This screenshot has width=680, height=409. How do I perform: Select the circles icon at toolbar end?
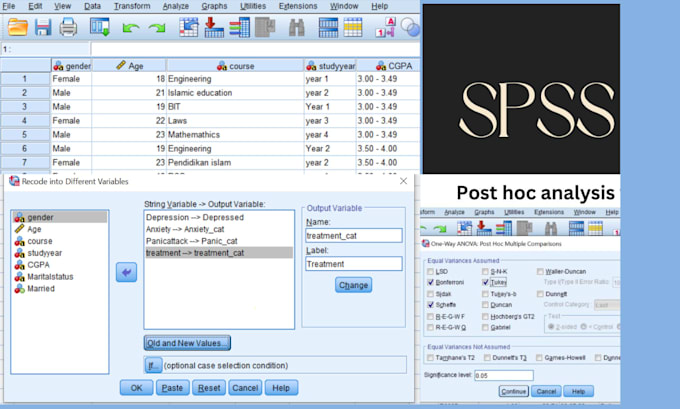(409, 27)
